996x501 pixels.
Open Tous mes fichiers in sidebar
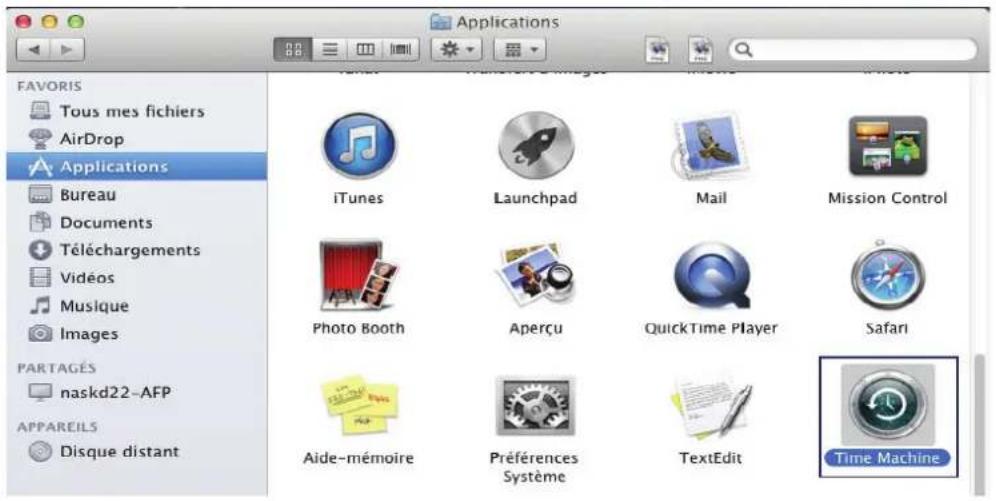tap(137, 111)
